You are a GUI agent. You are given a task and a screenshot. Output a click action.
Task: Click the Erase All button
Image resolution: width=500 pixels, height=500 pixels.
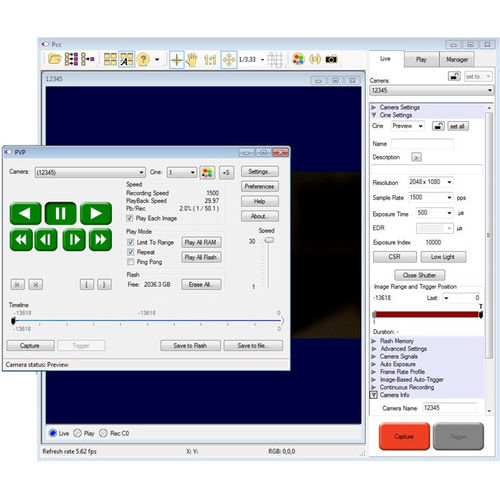point(201,284)
